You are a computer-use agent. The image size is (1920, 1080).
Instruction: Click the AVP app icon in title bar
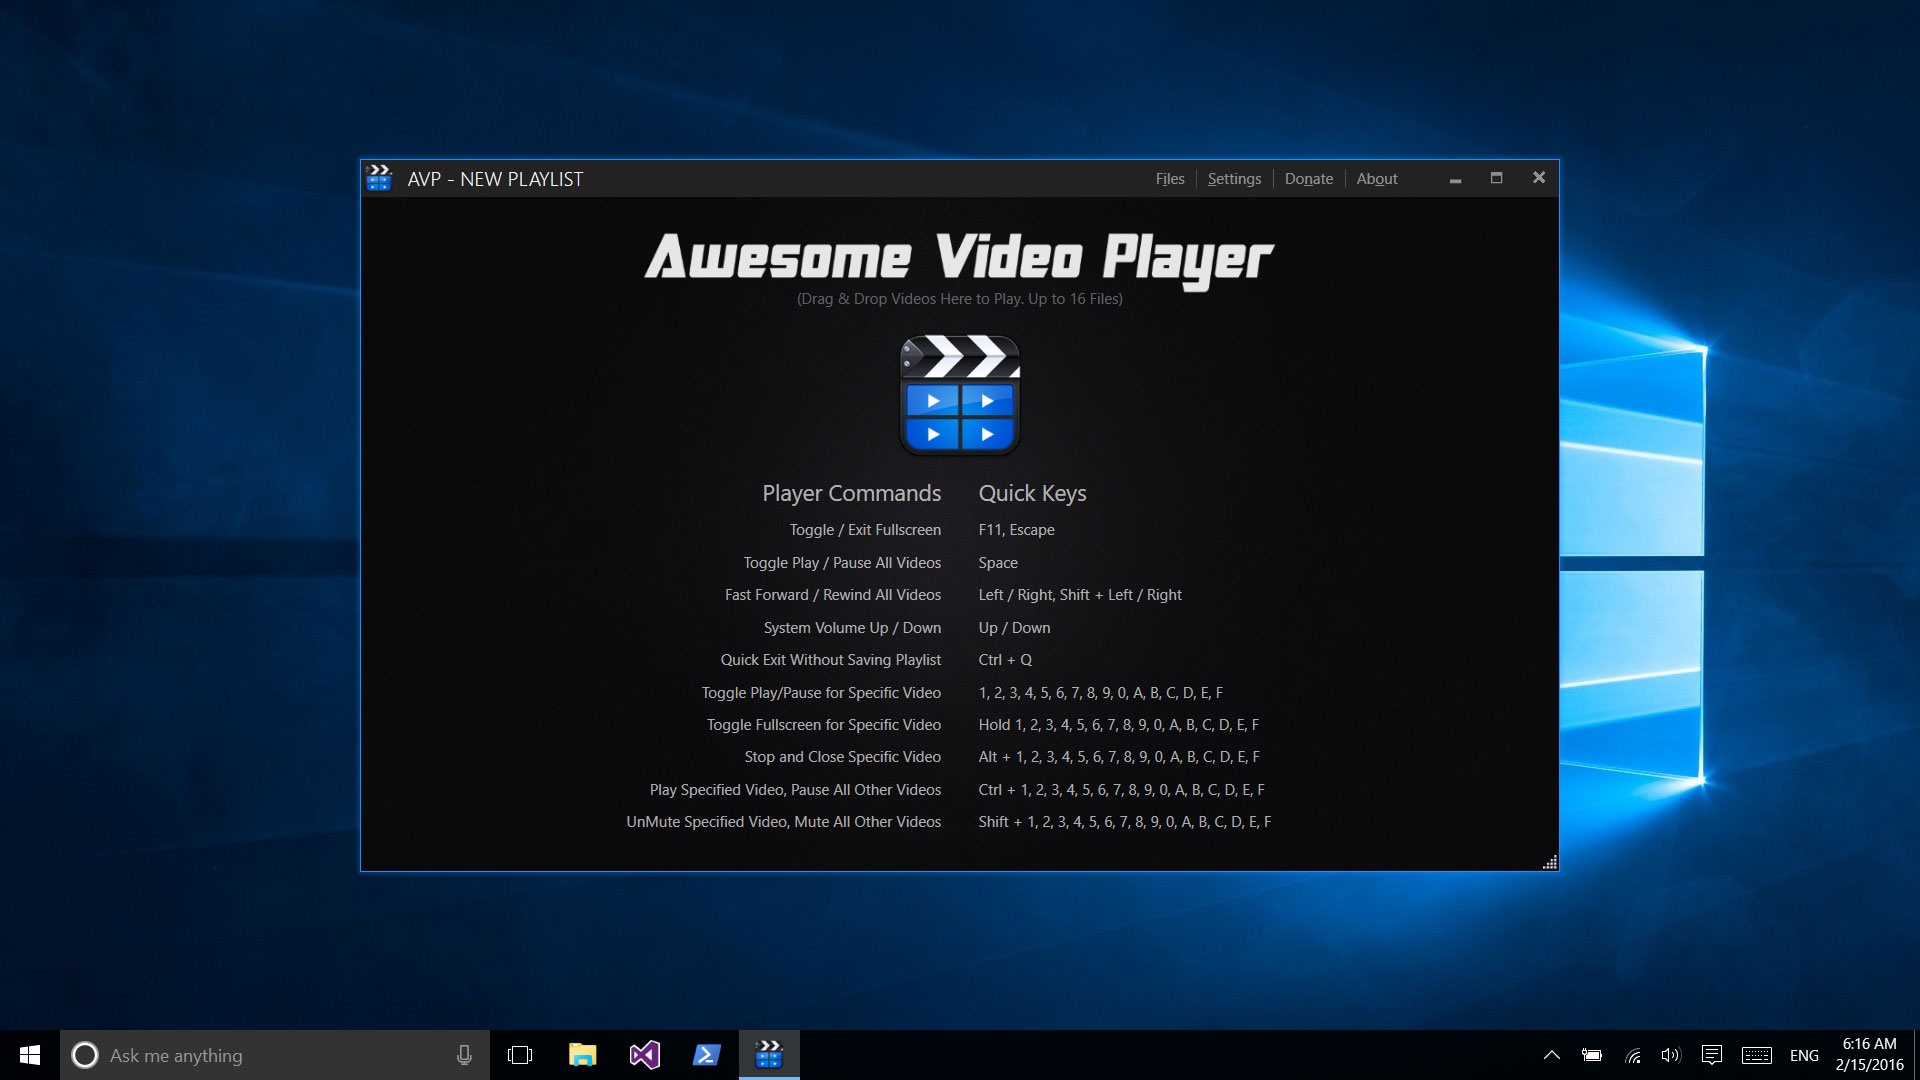[379, 178]
